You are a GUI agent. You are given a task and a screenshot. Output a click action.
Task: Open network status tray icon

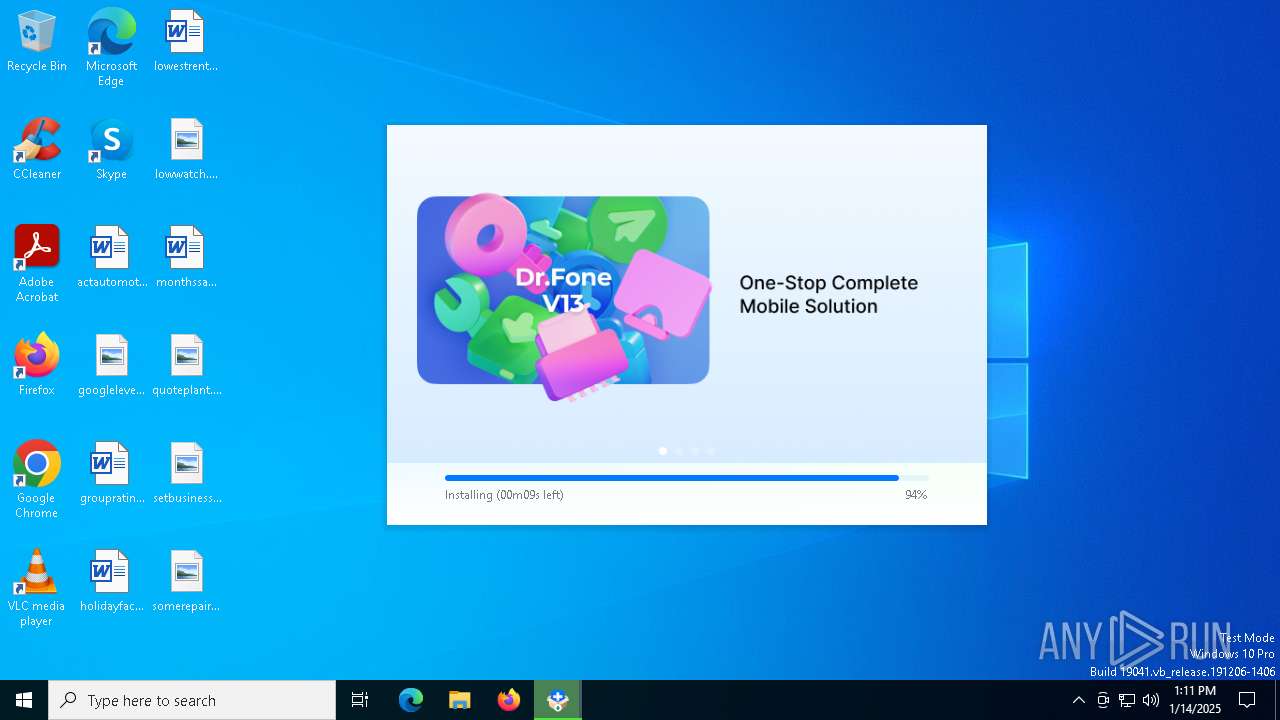[1127, 700]
